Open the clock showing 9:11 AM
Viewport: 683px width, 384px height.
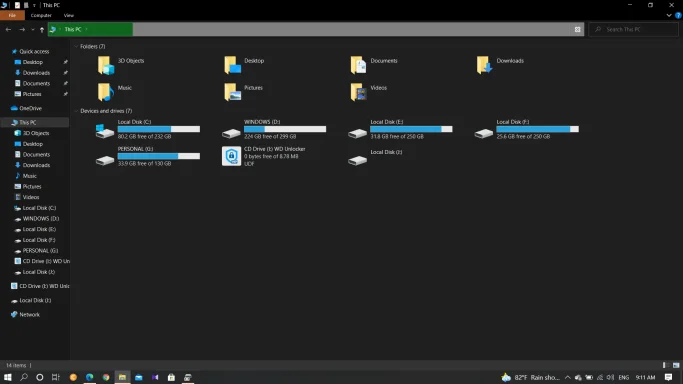[645, 377]
